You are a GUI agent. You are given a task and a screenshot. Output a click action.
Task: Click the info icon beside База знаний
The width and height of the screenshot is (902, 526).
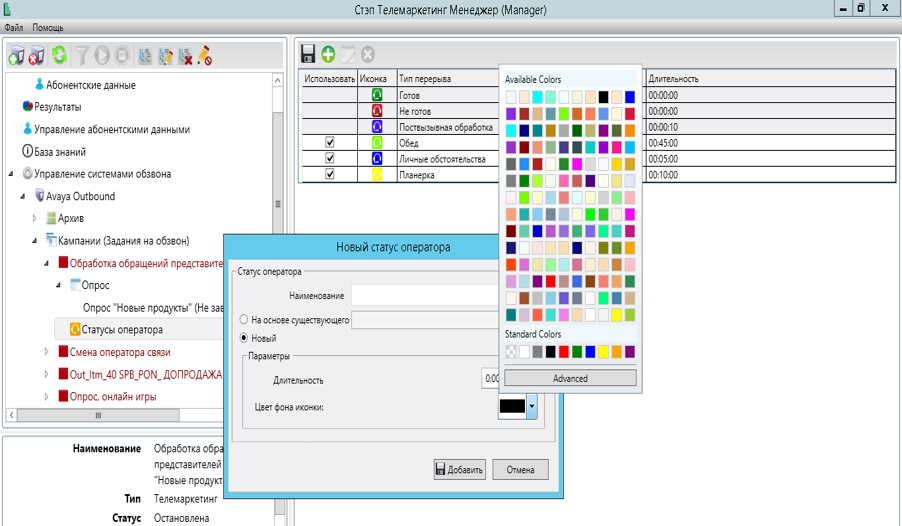(27, 151)
